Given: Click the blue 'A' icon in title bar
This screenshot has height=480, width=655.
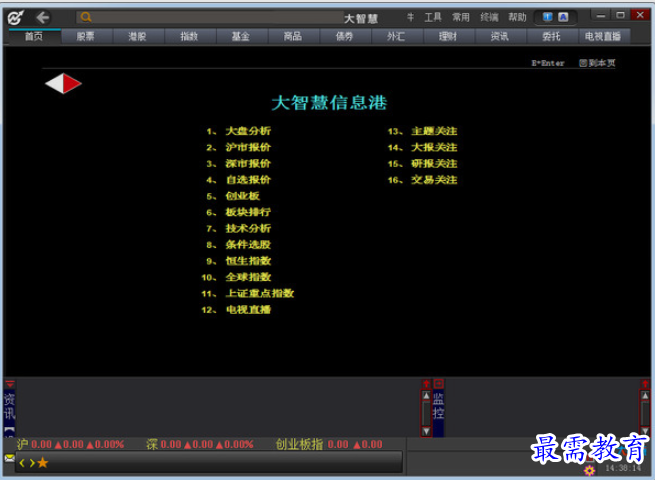Looking at the screenshot, I should click(x=563, y=17).
